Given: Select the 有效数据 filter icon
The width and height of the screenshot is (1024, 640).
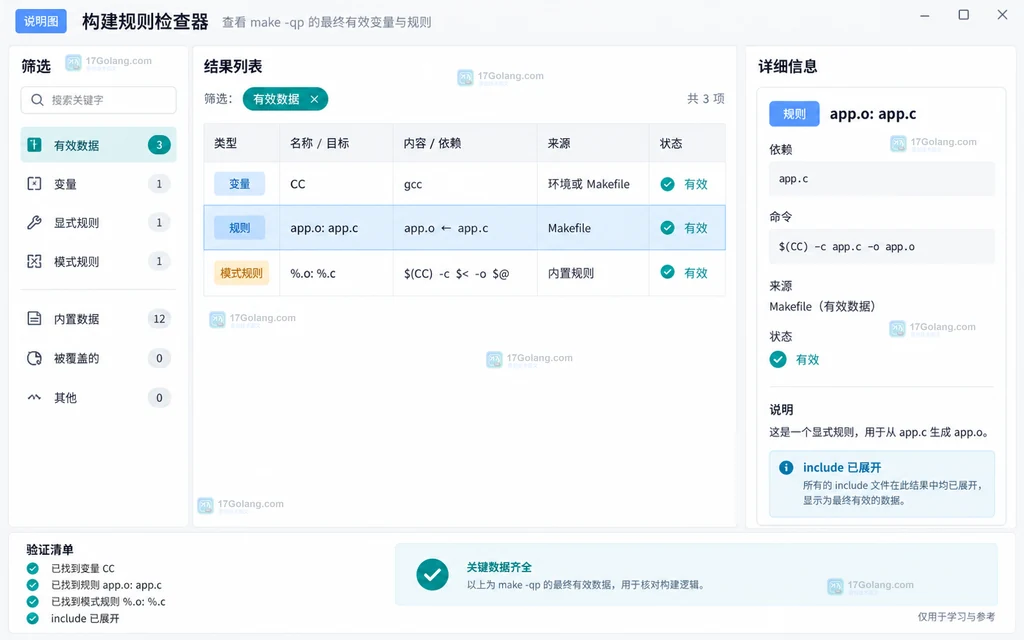Looking at the screenshot, I should click(x=35, y=145).
